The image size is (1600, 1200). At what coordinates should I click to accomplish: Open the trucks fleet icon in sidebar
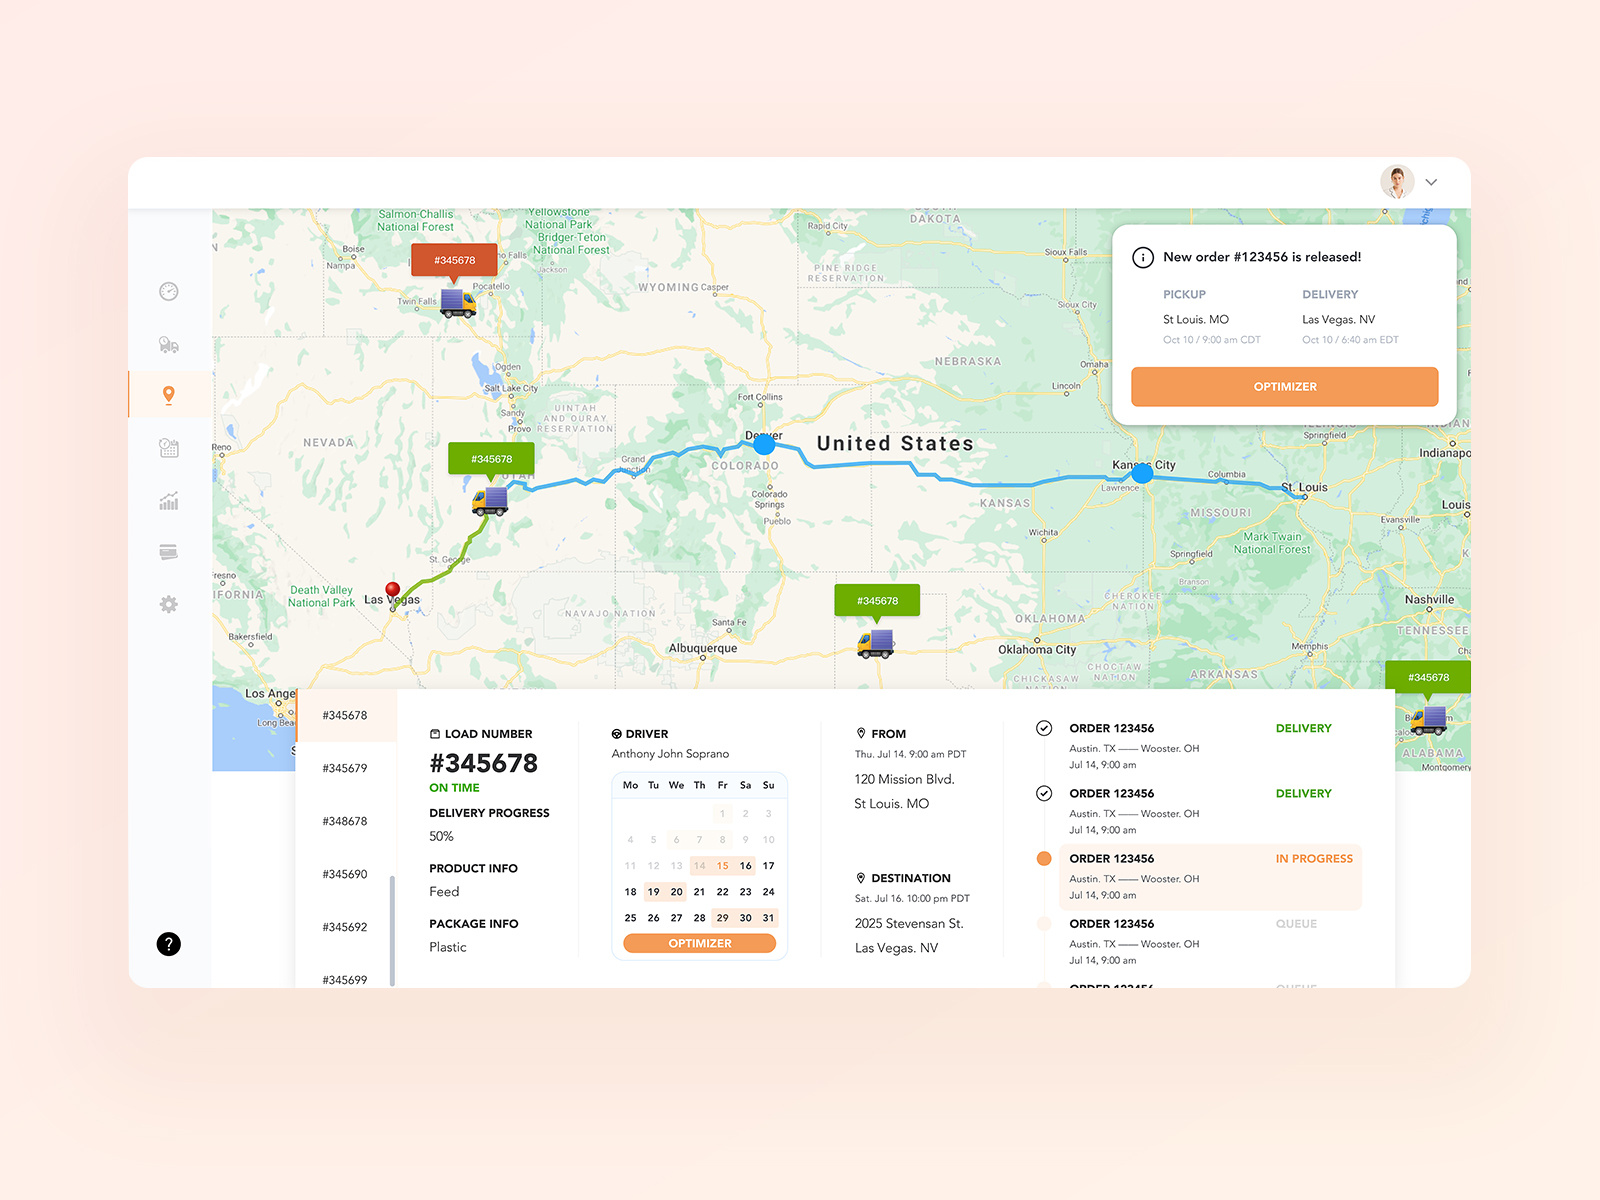click(169, 345)
